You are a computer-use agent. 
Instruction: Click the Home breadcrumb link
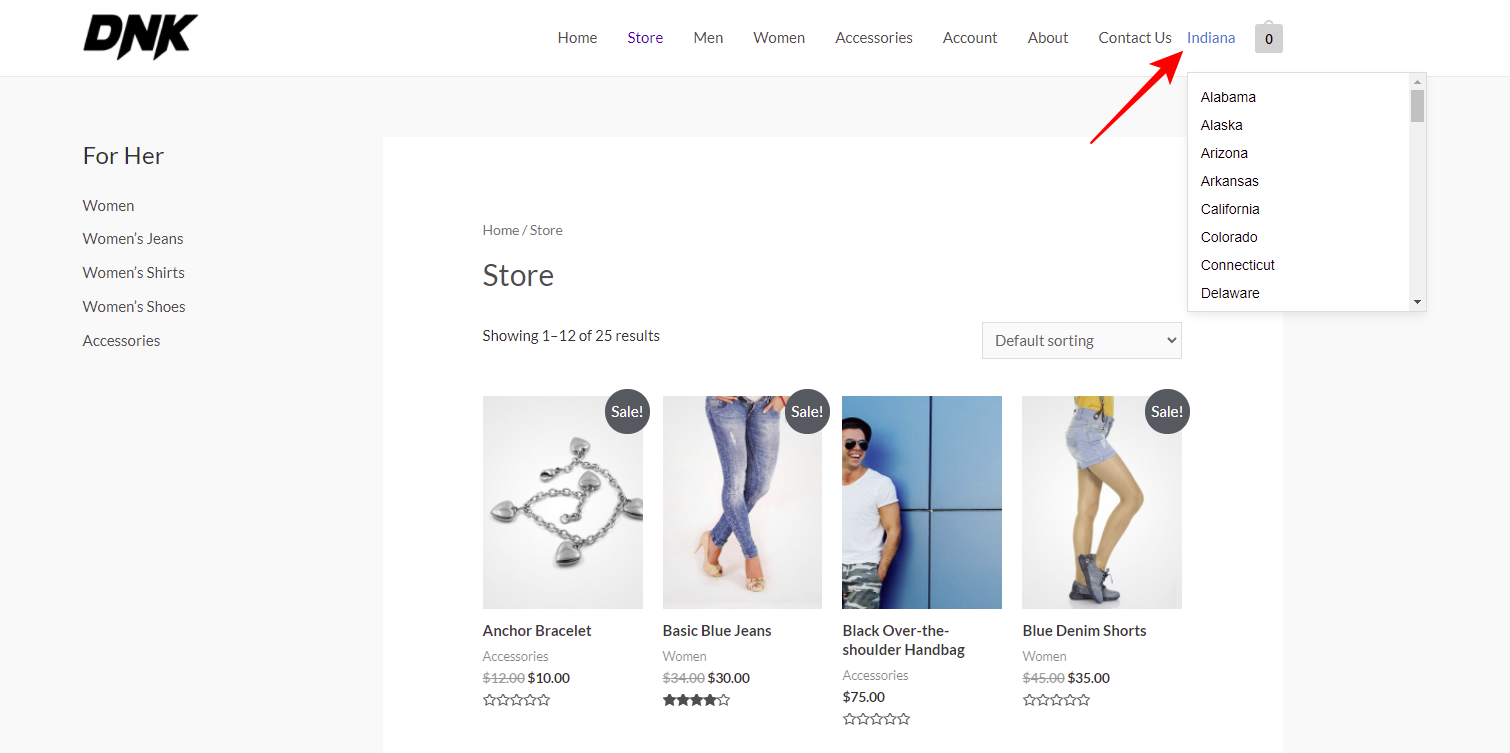(x=500, y=230)
